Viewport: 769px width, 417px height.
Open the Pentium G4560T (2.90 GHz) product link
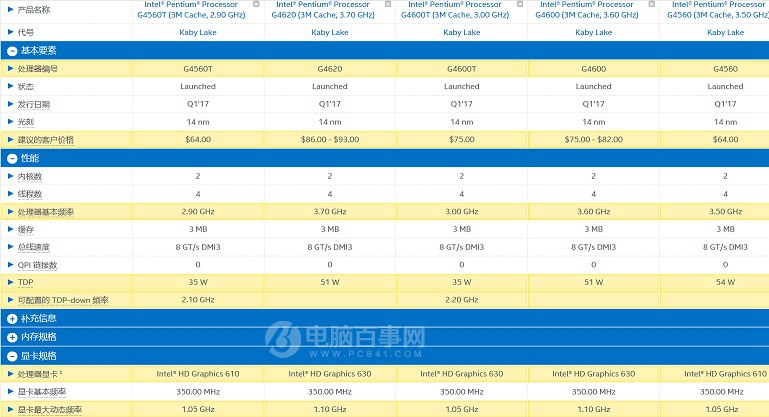191,9
